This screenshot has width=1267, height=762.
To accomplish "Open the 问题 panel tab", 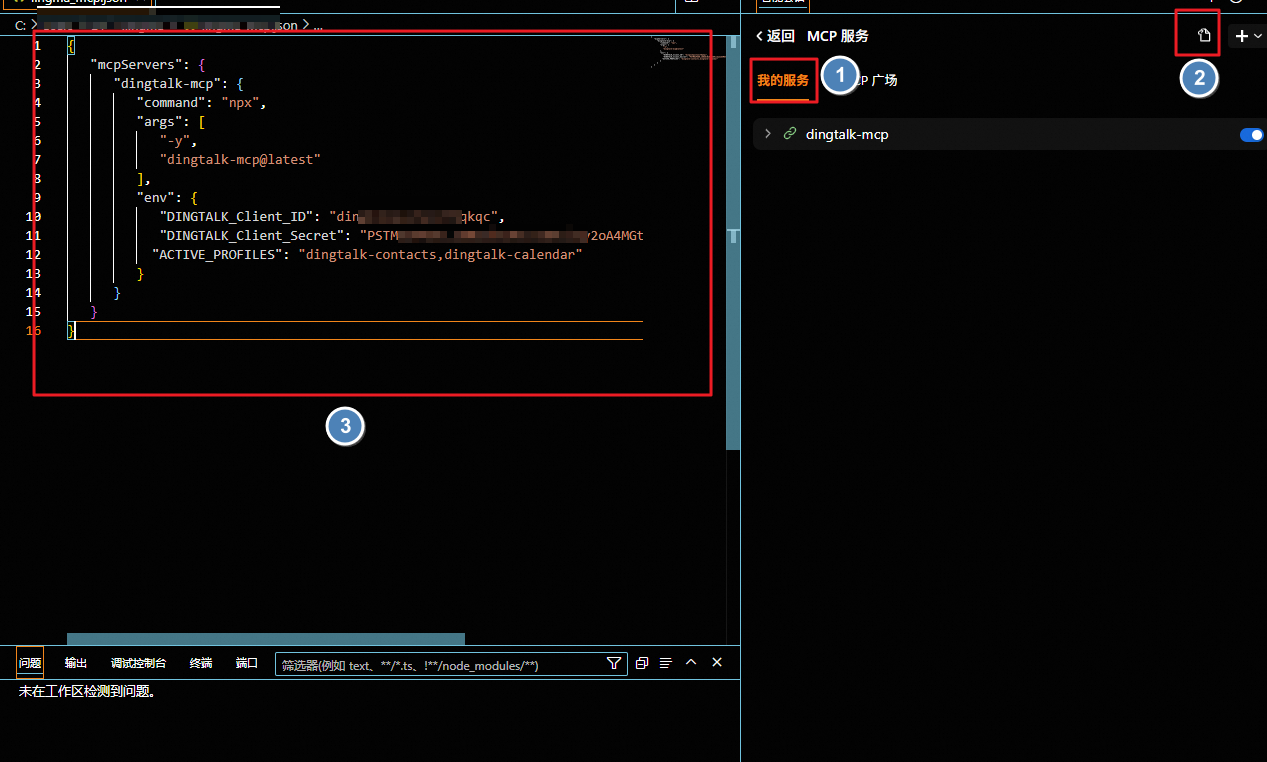I will (x=30, y=663).
